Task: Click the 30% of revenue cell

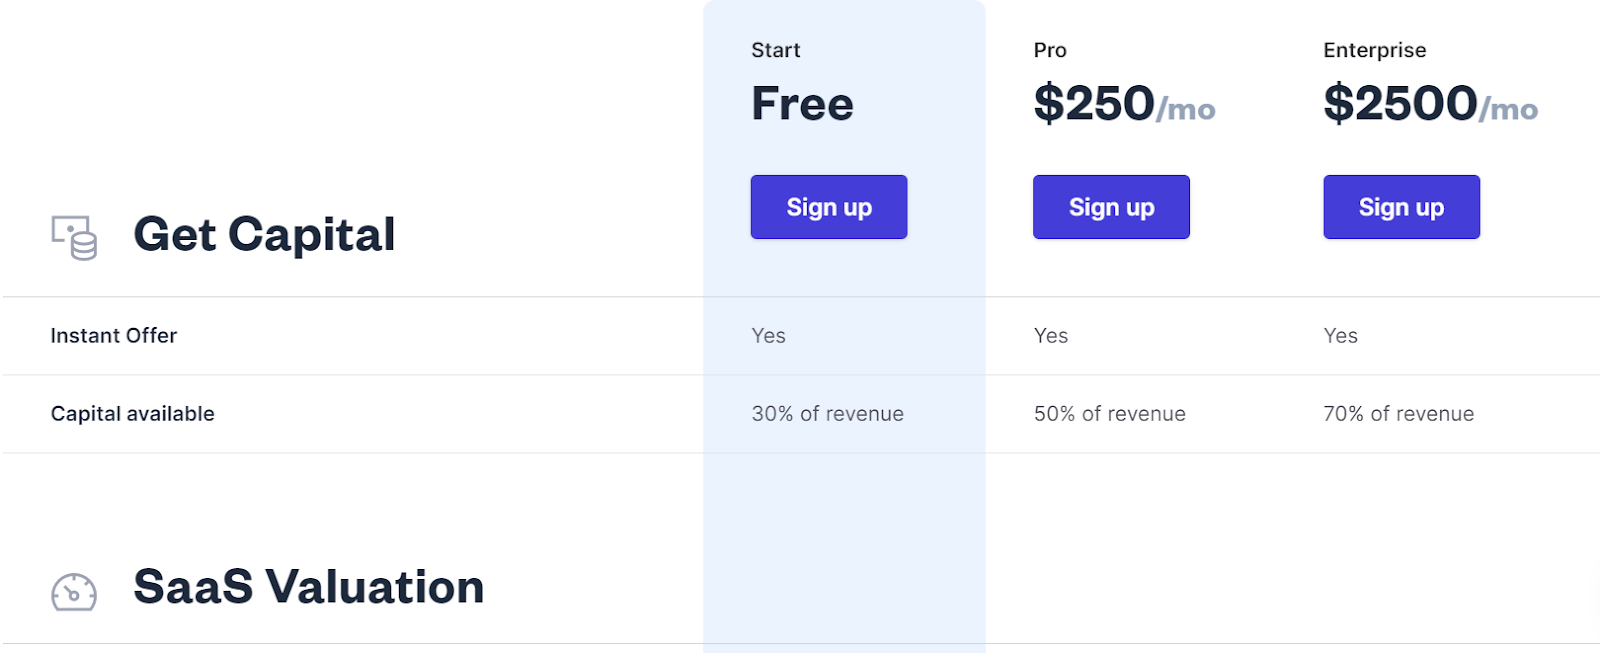Action: (827, 414)
